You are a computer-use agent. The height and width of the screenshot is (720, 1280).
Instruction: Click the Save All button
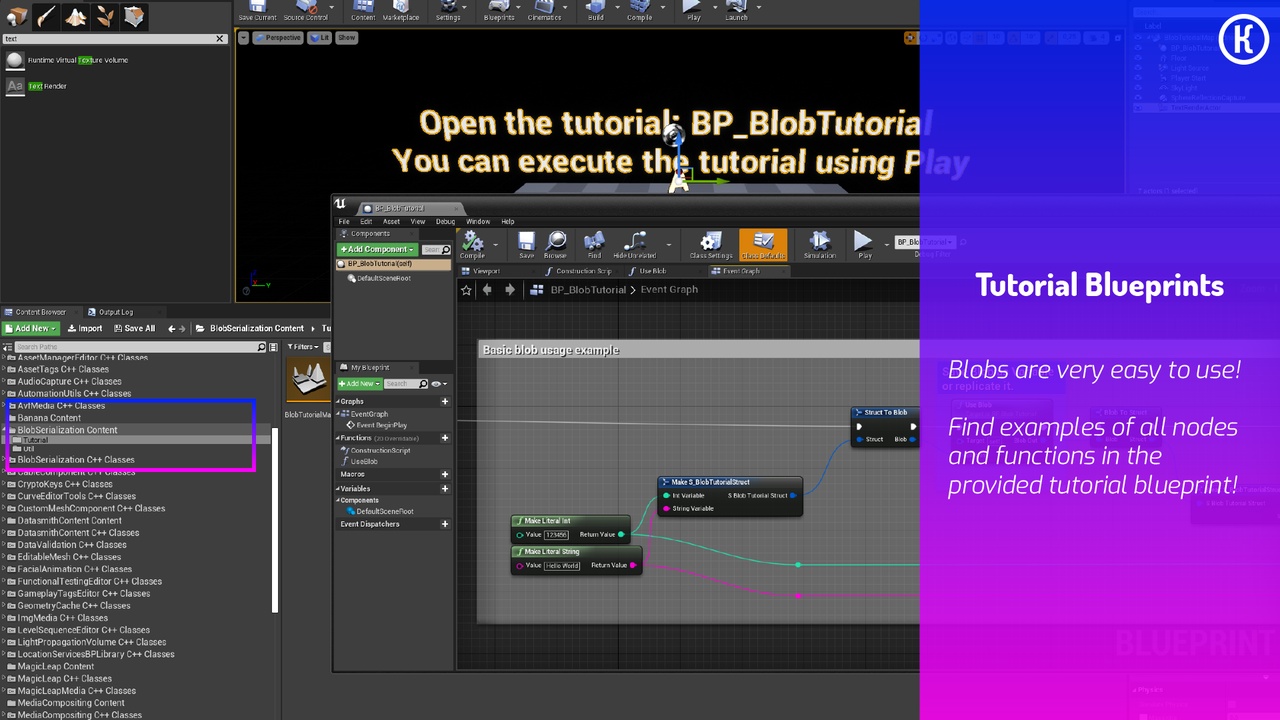click(x=134, y=328)
